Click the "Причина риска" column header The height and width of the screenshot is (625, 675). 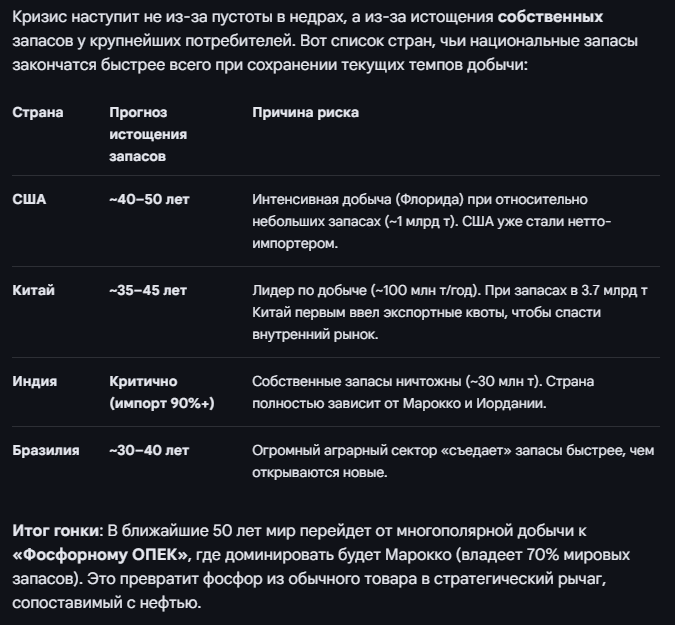pyautogui.click(x=305, y=112)
